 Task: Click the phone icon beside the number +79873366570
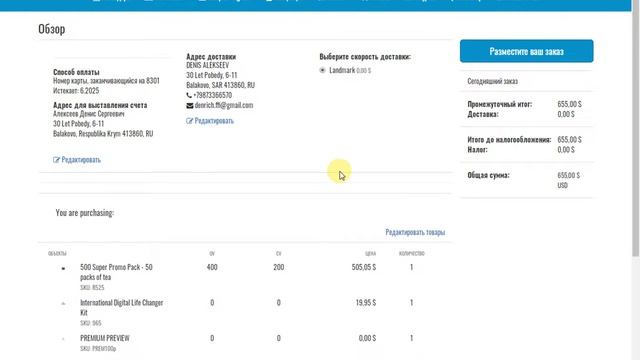189,95
